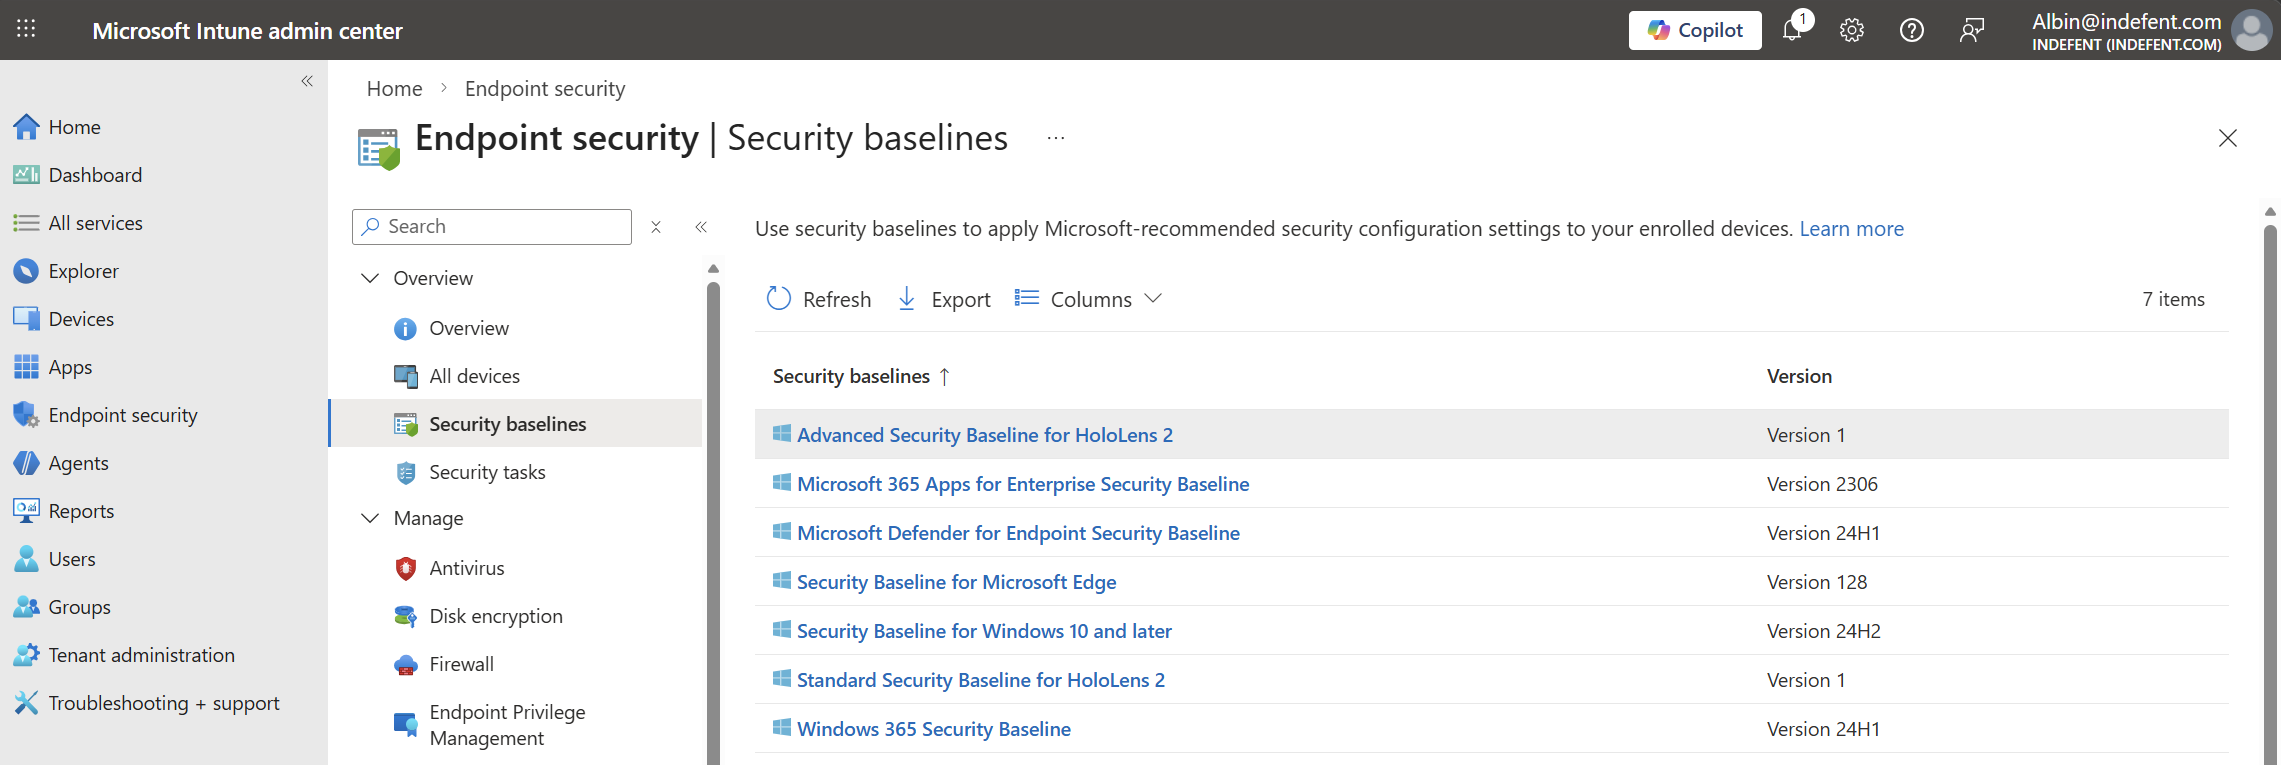Screen dimensions: 2281x765
Task: Select Antivirus in the Manage menu
Action: 466,568
